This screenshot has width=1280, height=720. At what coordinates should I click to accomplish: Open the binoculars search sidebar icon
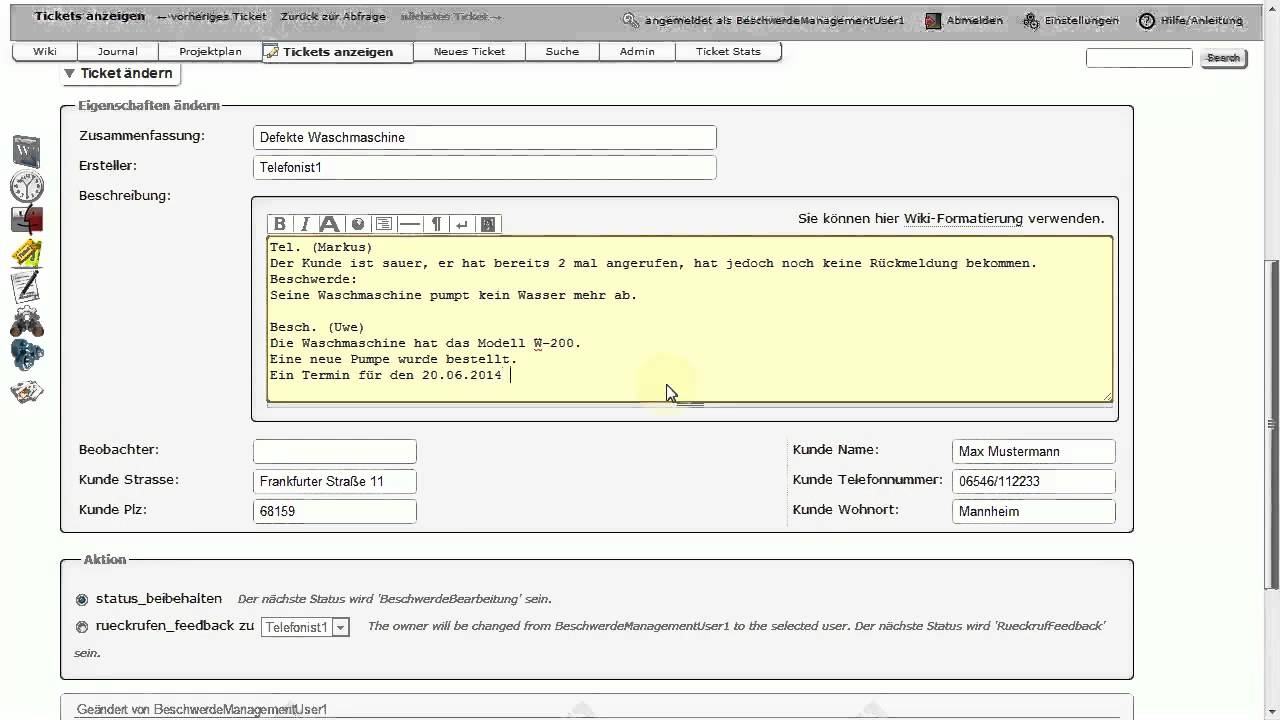pyautogui.click(x=27, y=322)
